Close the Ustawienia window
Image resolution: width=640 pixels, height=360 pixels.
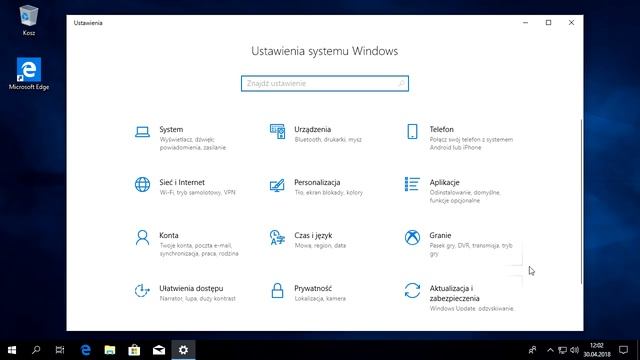click(x=571, y=23)
